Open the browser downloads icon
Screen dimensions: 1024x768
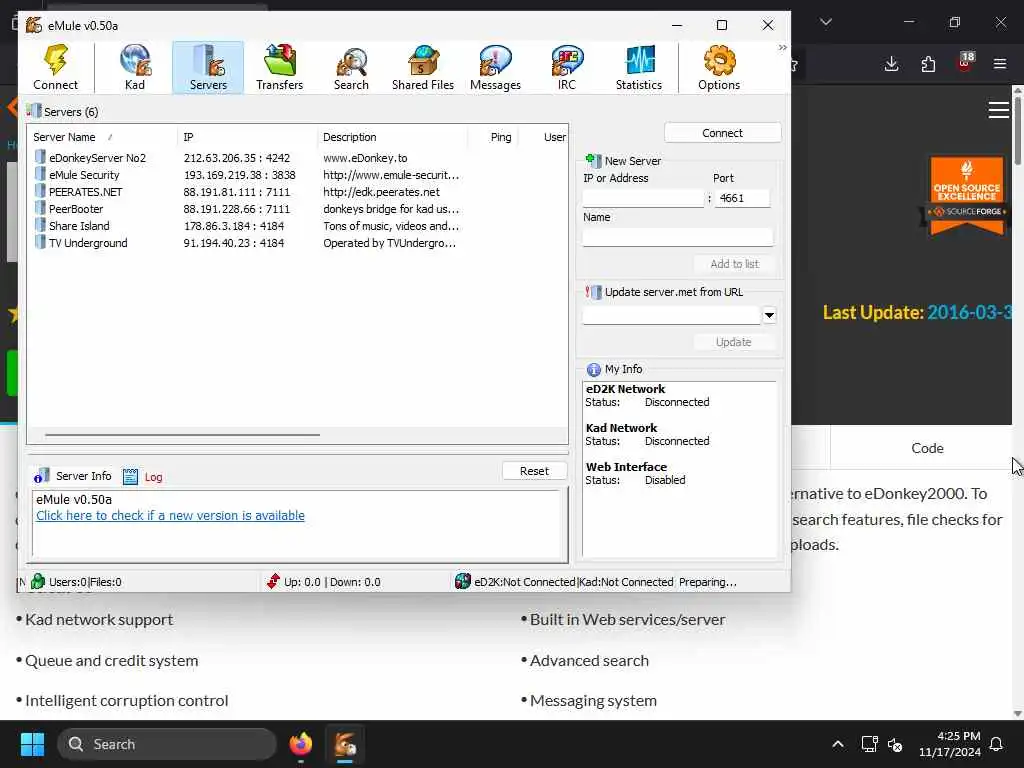(891, 64)
